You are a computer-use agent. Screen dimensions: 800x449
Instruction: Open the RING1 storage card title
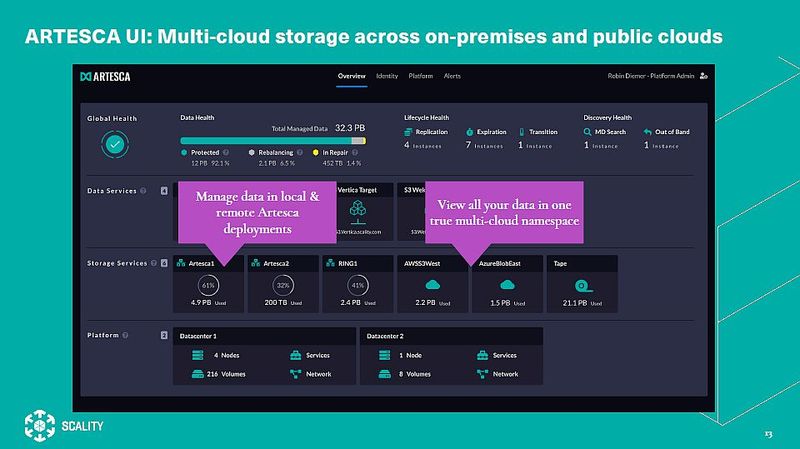coord(347,263)
